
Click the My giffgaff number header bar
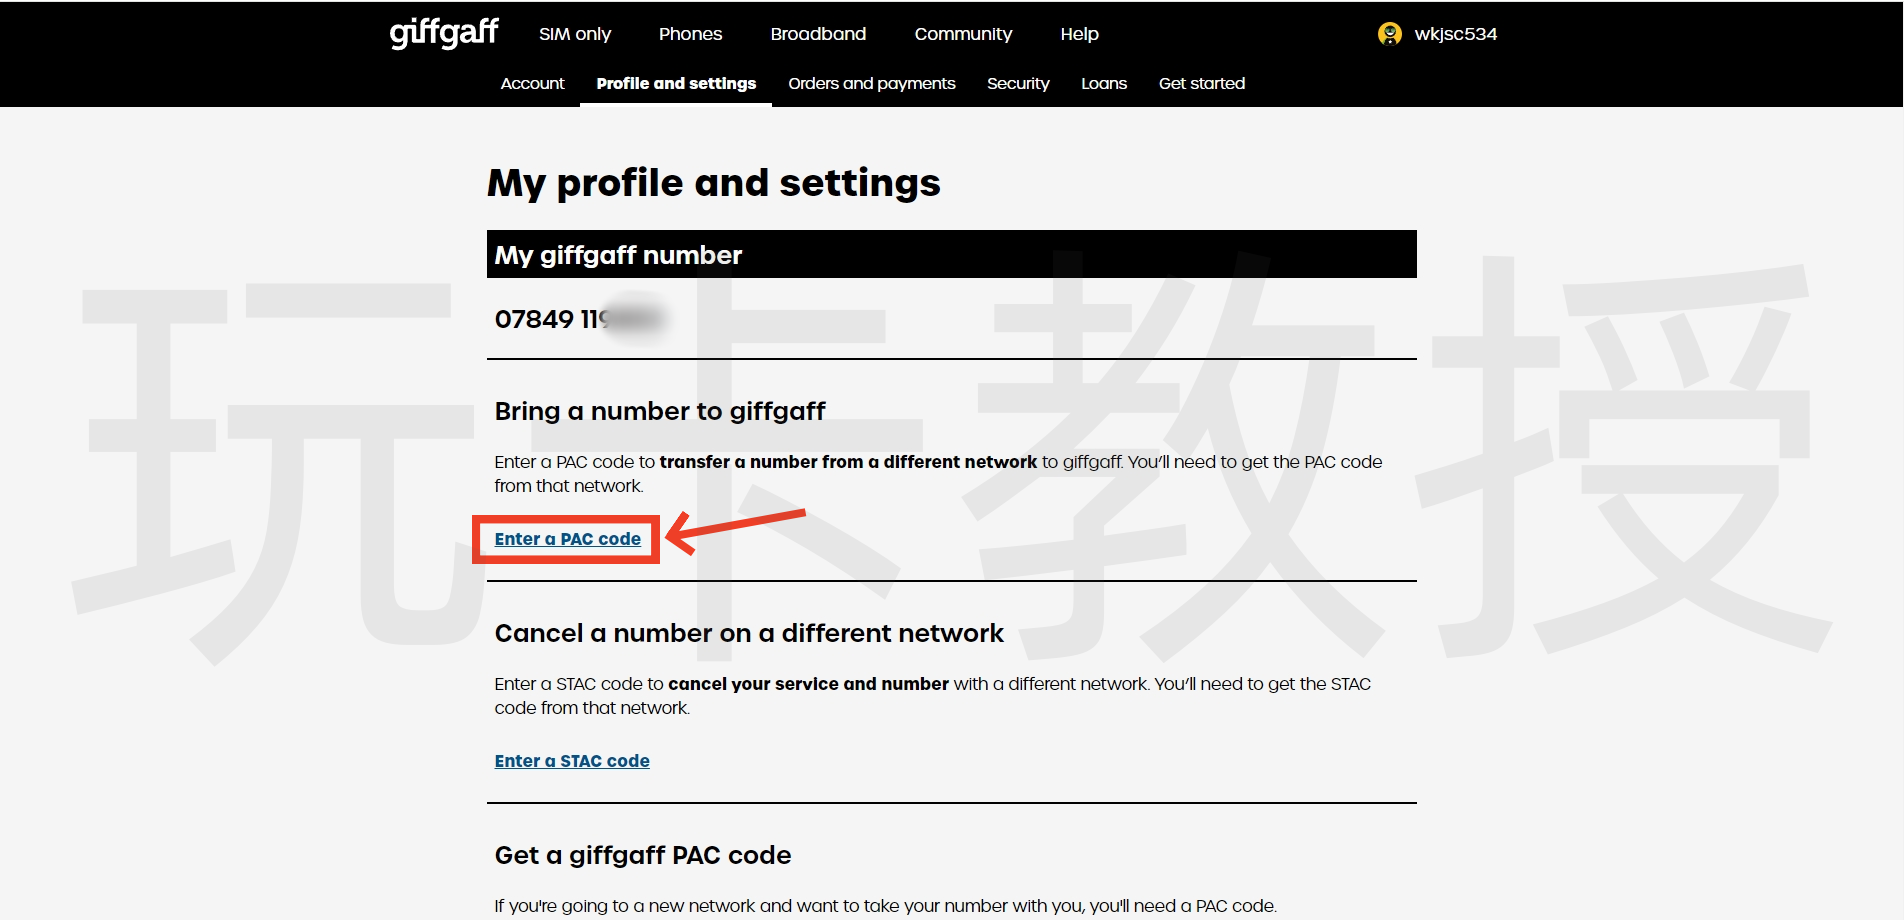tap(950, 255)
